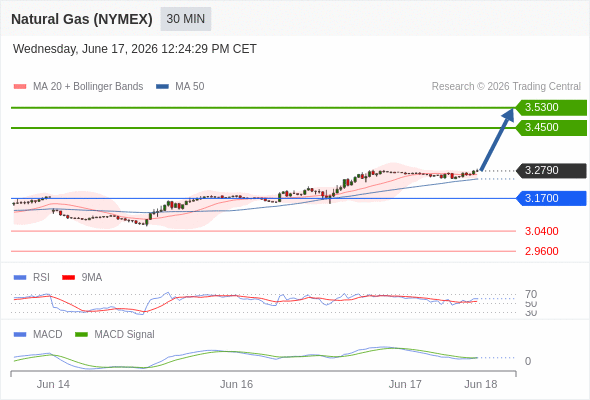The width and height of the screenshot is (590, 400).
Task: Click the Jun 14 date marker
Action: point(53,384)
